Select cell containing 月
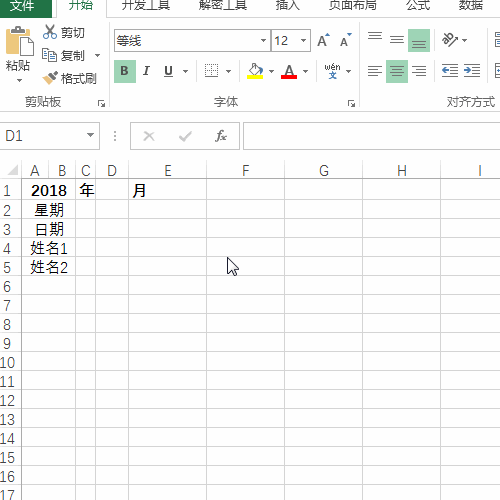This screenshot has height=500, width=500. (x=167, y=190)
